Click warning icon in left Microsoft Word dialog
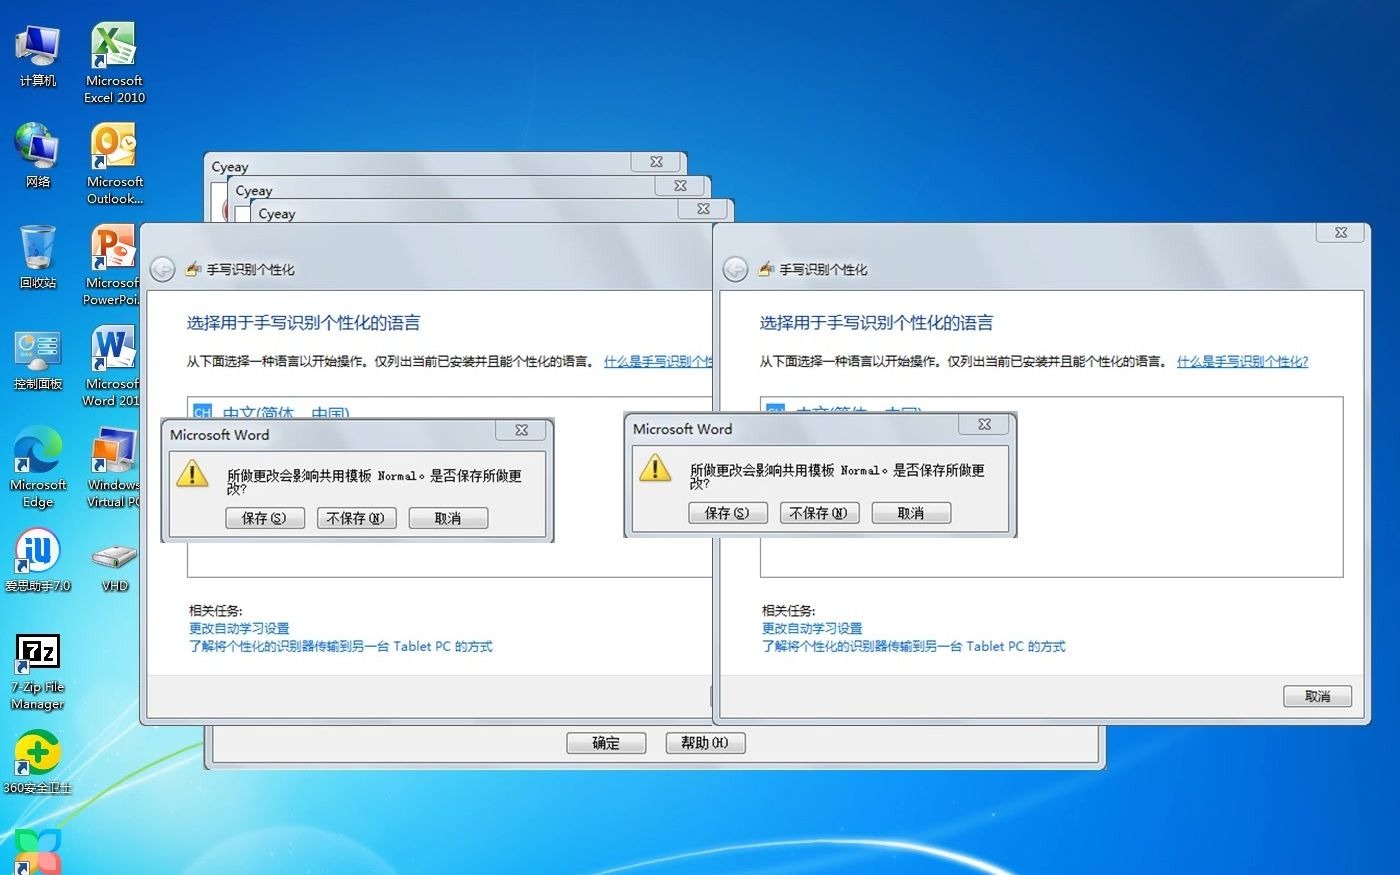 point(192,472)
